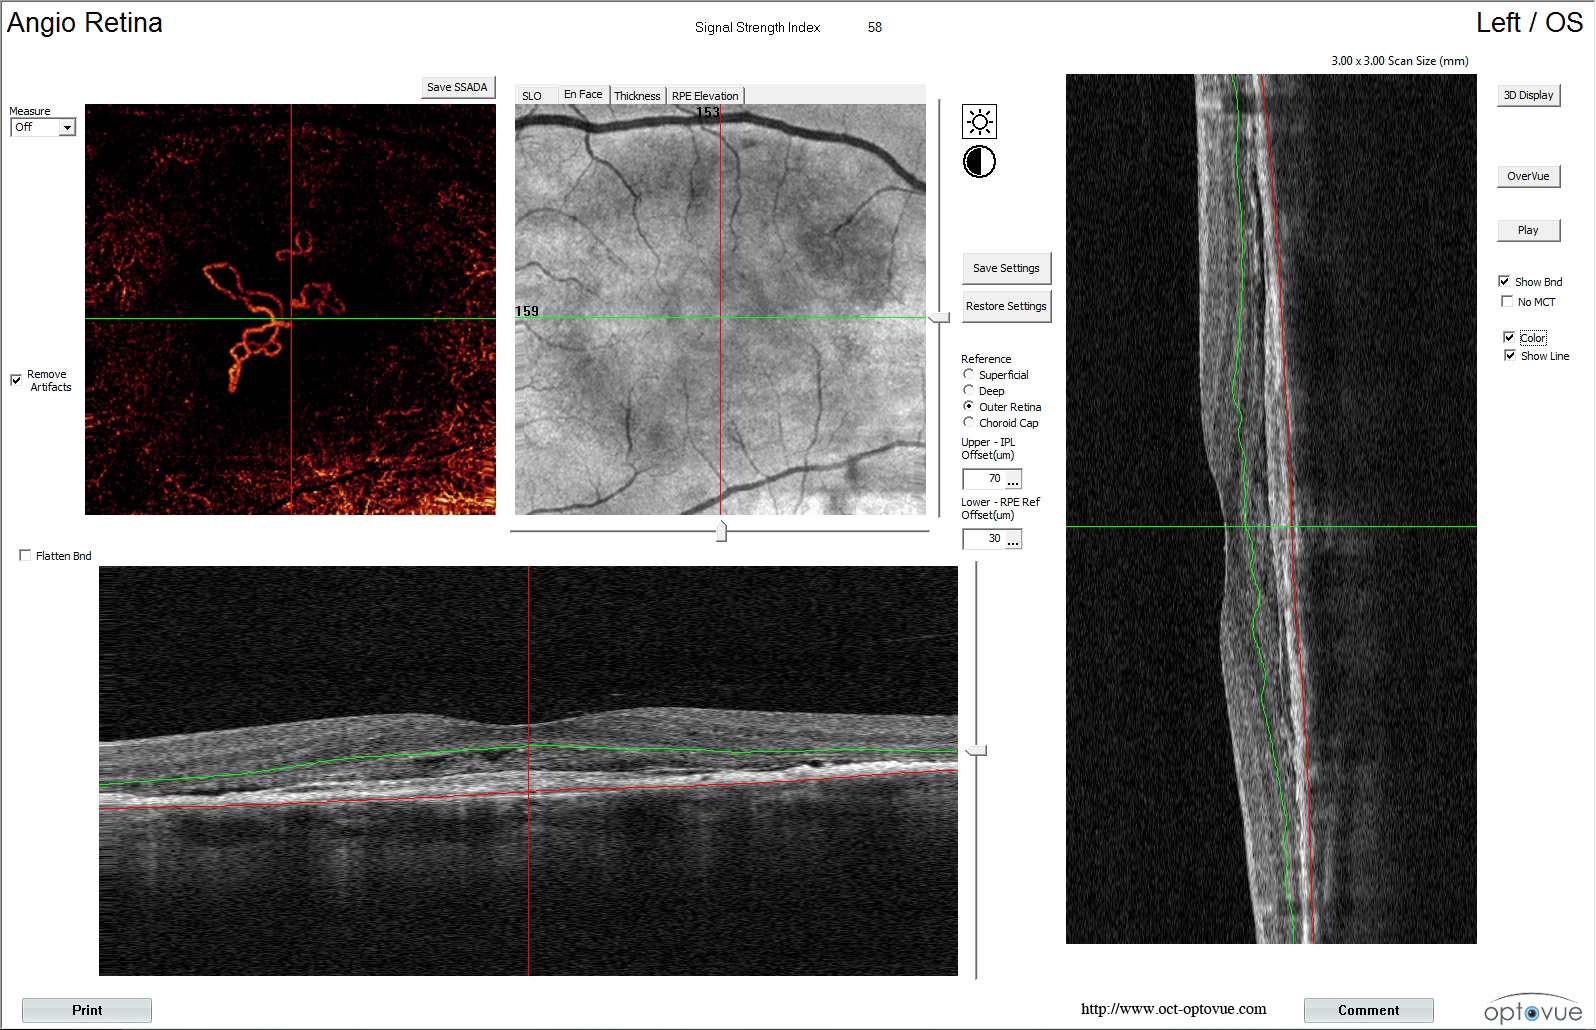Viewport: 1596px width, 1030px height.
Task: Click the brightness sun icon
Action: [979, 122]
